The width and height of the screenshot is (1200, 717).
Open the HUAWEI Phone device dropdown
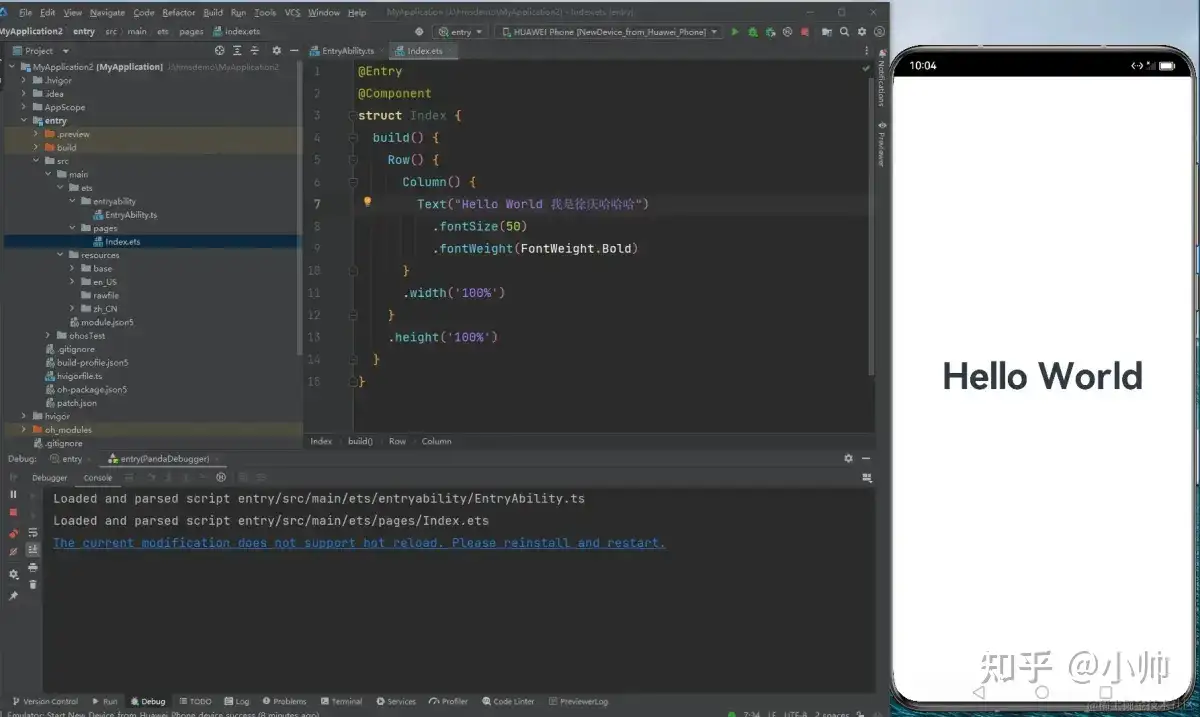pos(610,32)
